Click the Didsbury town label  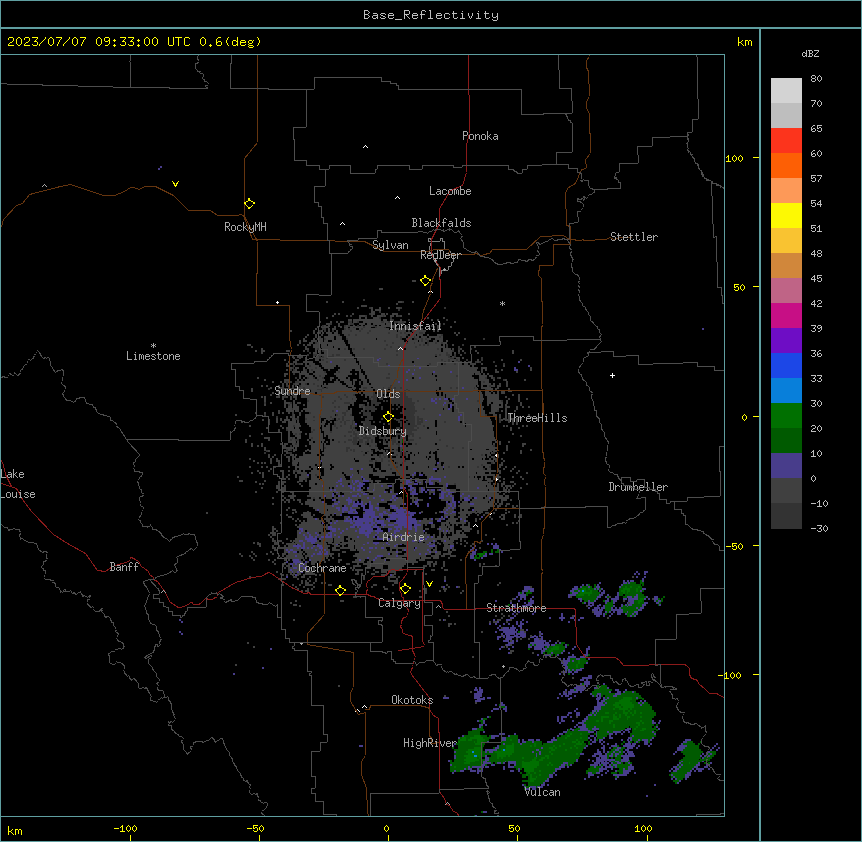pyautogui.click(x=383, y=431)
